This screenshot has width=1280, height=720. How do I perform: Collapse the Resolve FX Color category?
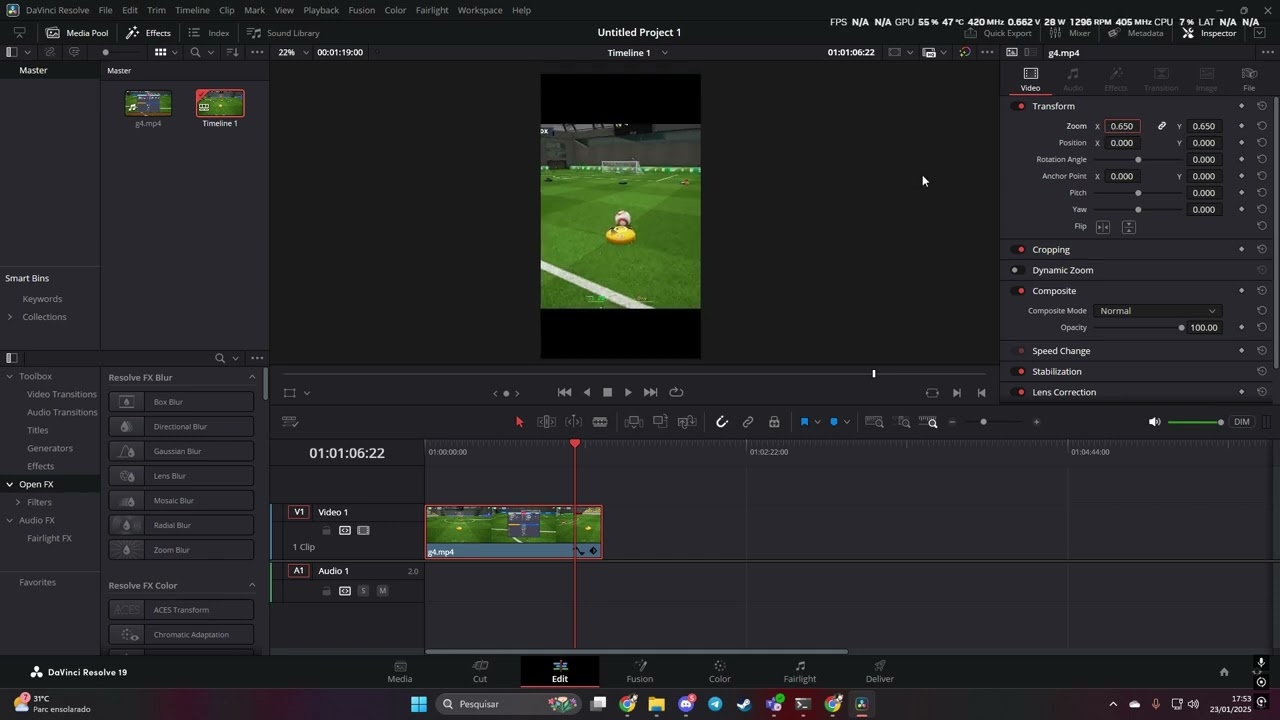point(251,585)
